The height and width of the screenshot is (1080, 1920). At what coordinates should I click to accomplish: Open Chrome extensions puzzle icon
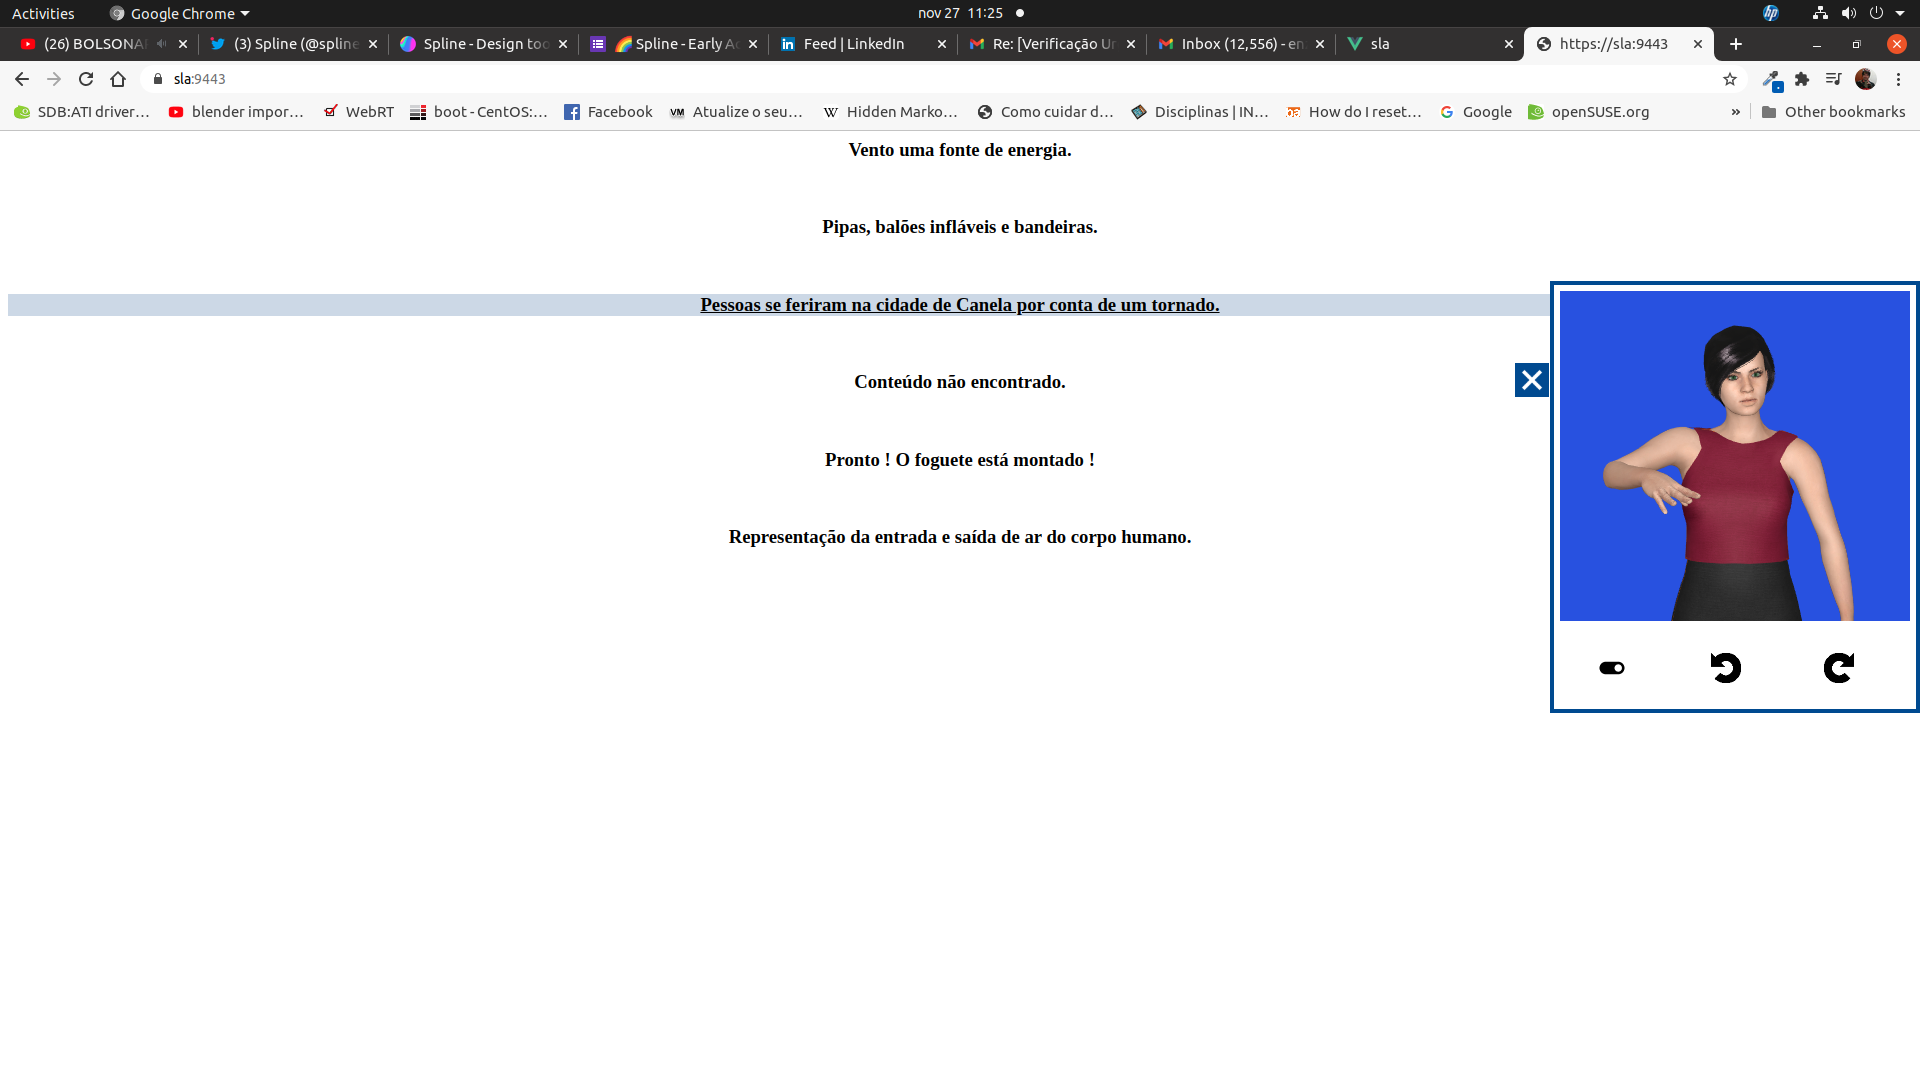1802,79
